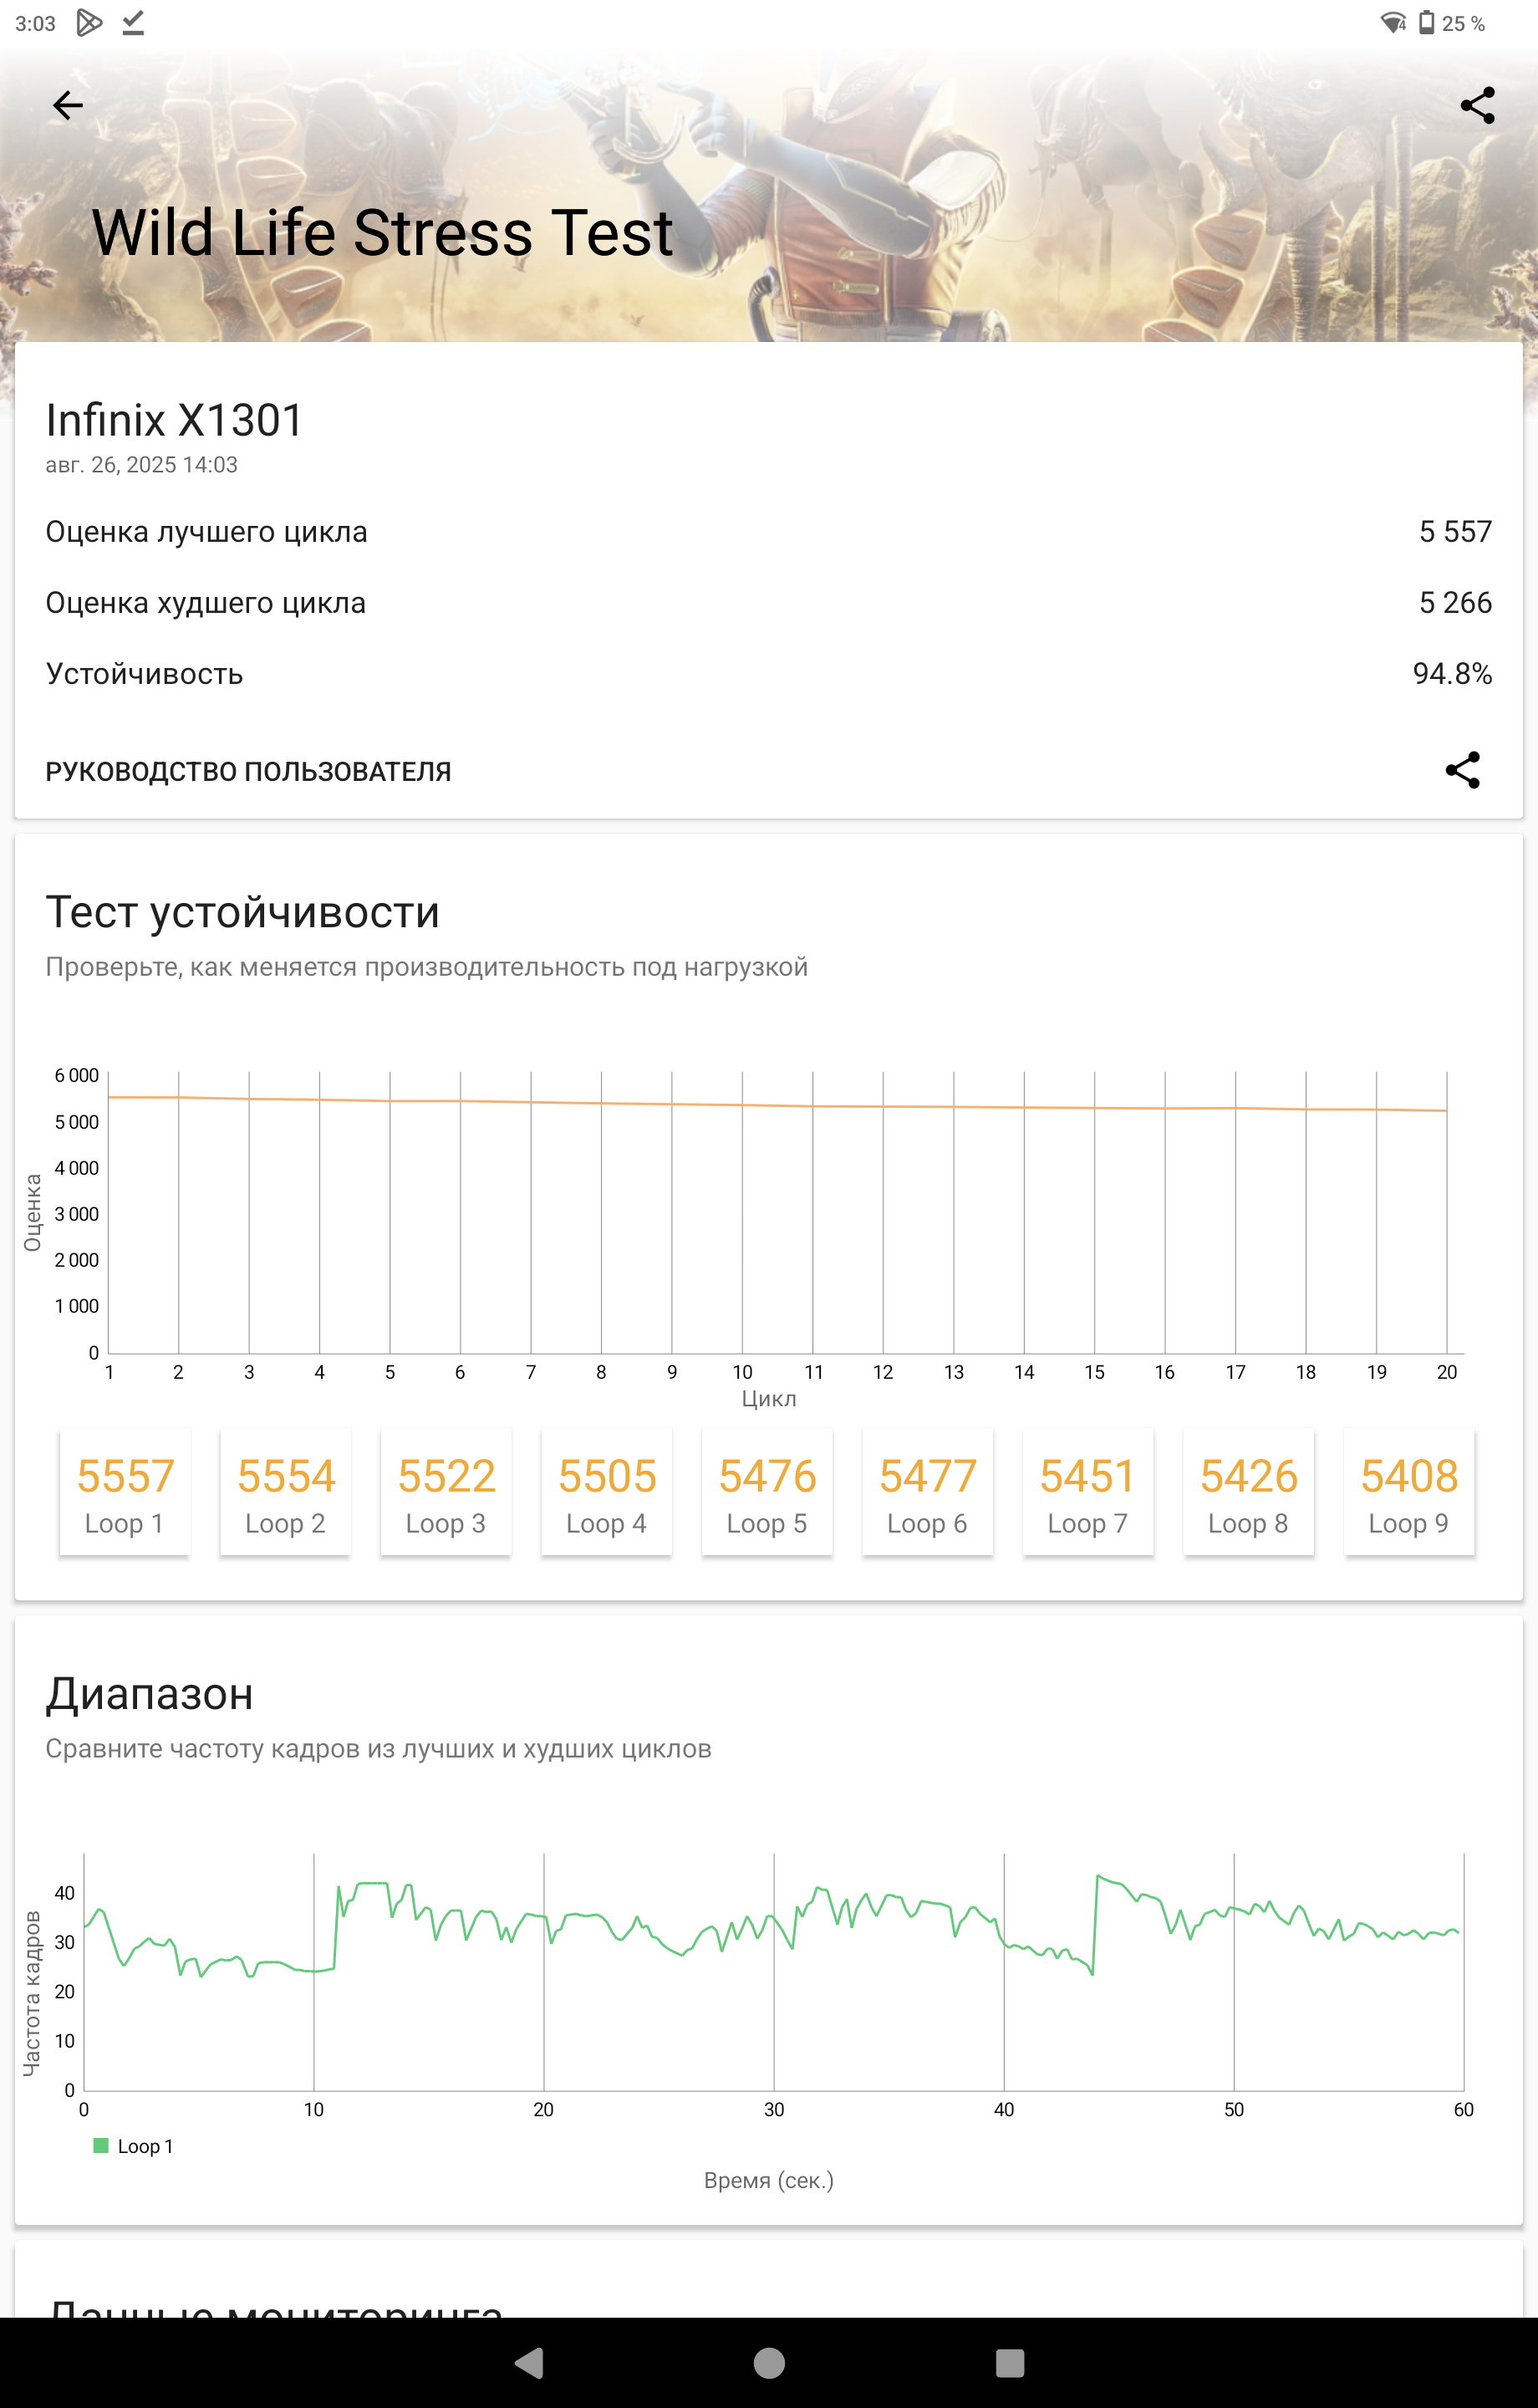Select the Loop 5 score card 5476
This screenshot has height=2408, width=1538.
point(767,1492)
